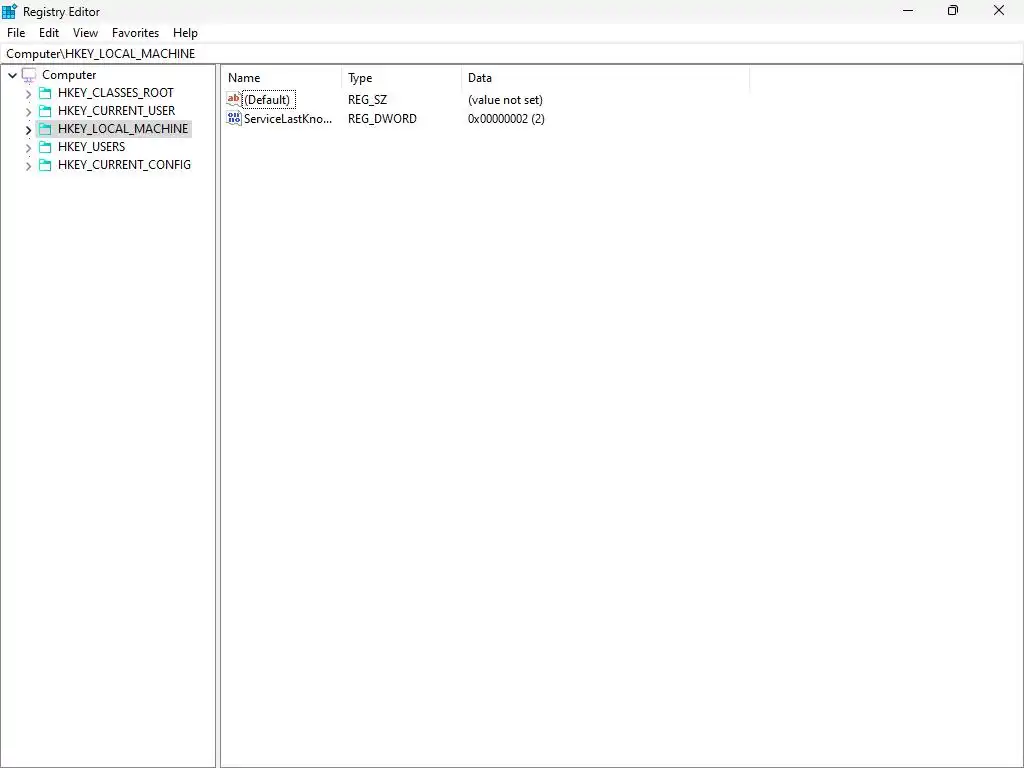Expand the HKEY_USERS key
The image size is (1024, 768).
pos(28,148)
